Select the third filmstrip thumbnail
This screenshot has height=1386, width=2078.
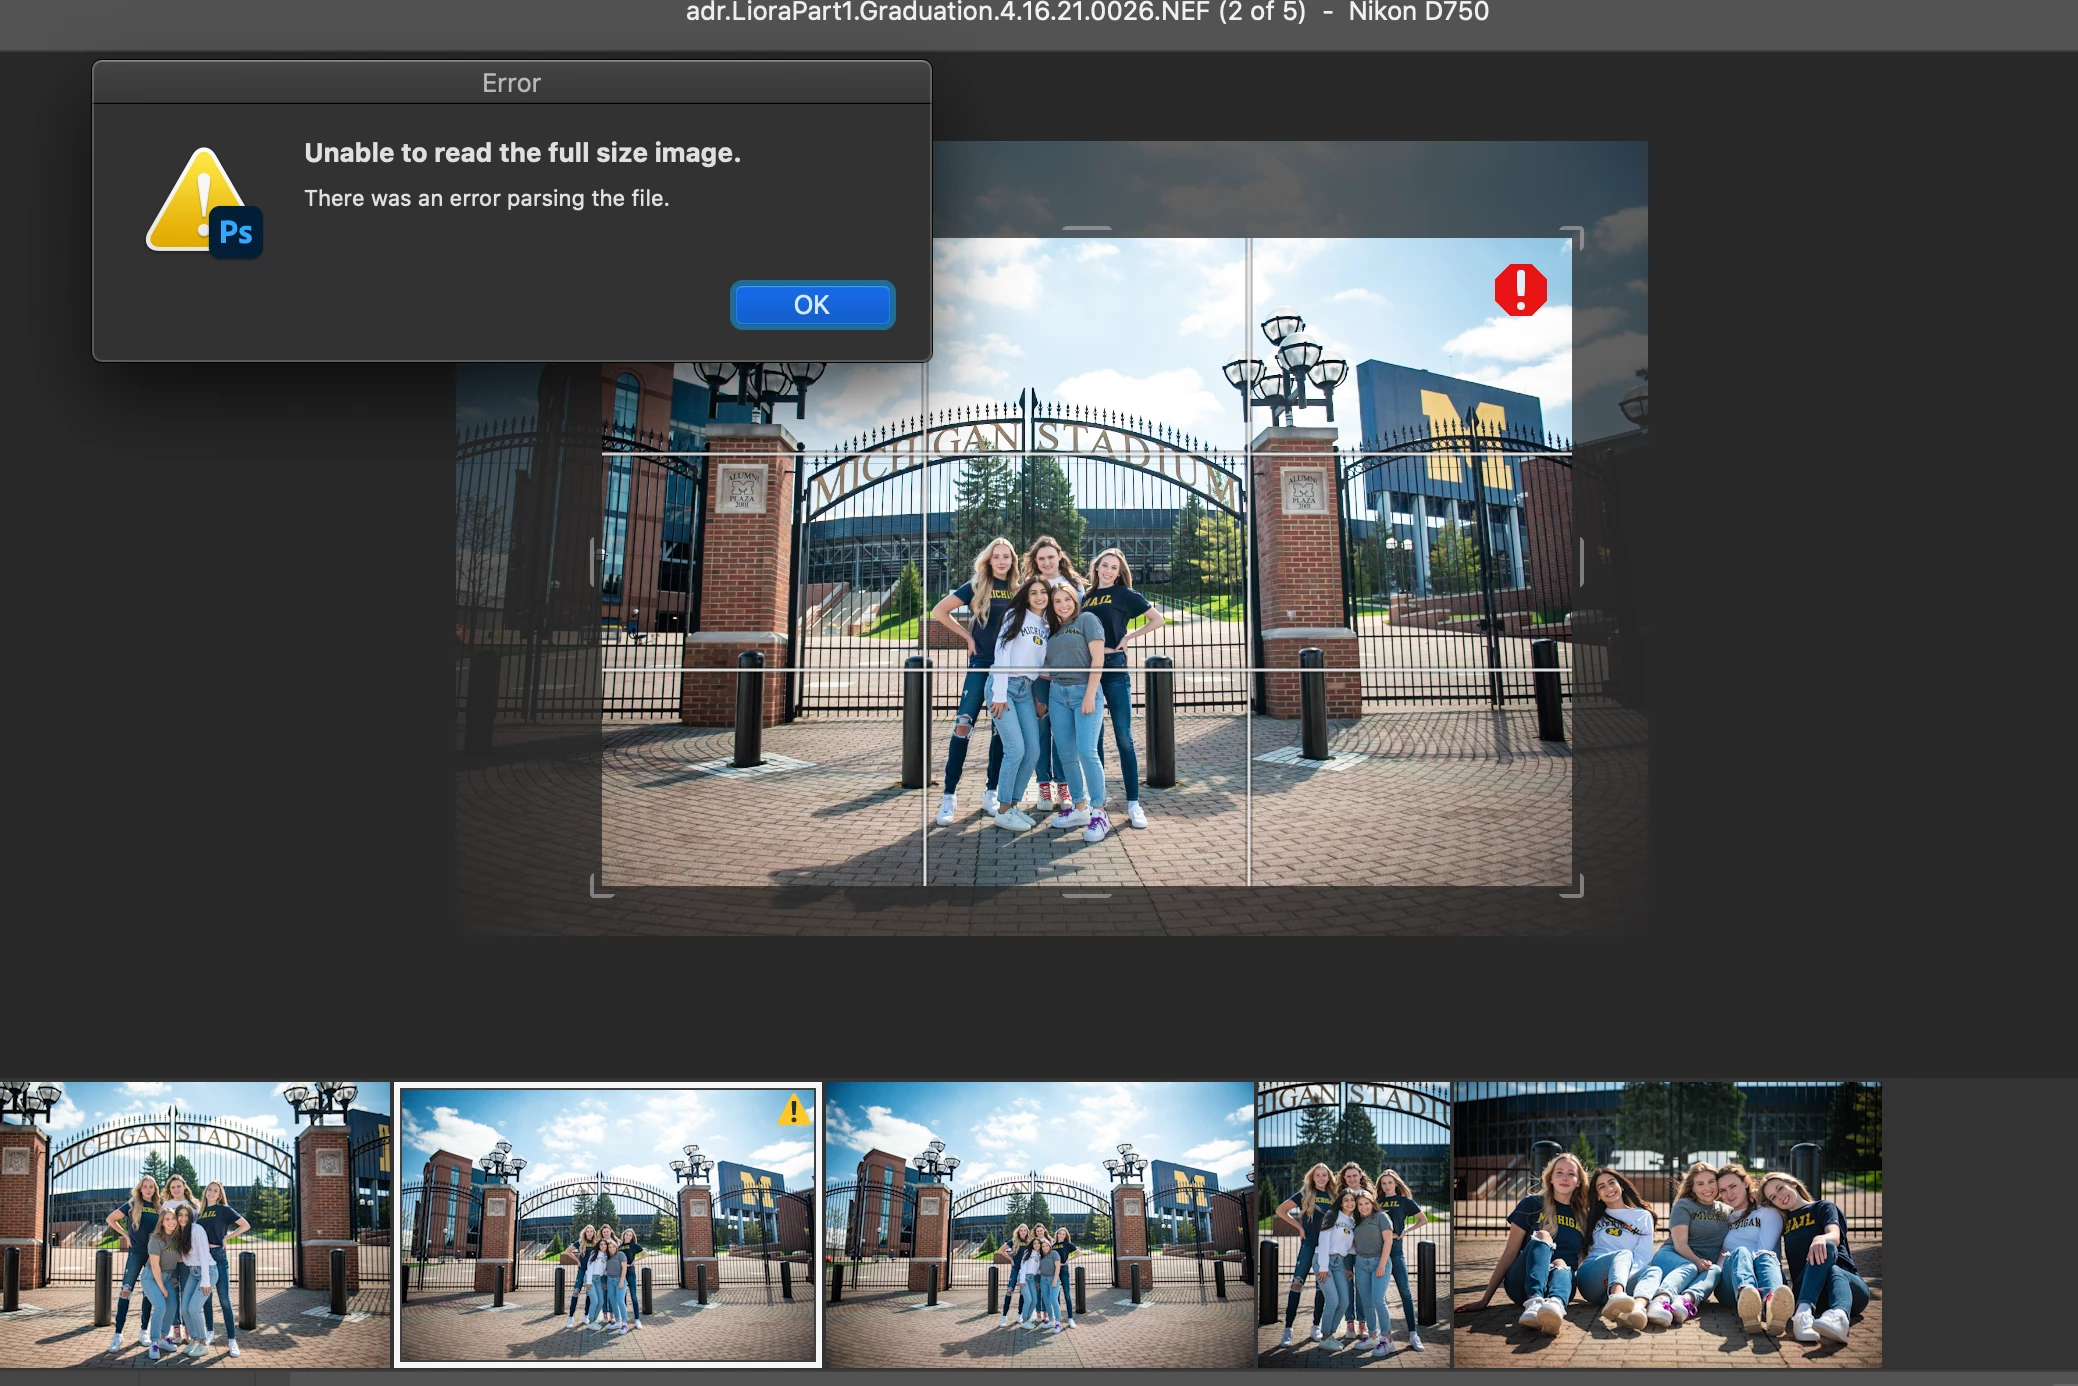coord(1039,1224)
